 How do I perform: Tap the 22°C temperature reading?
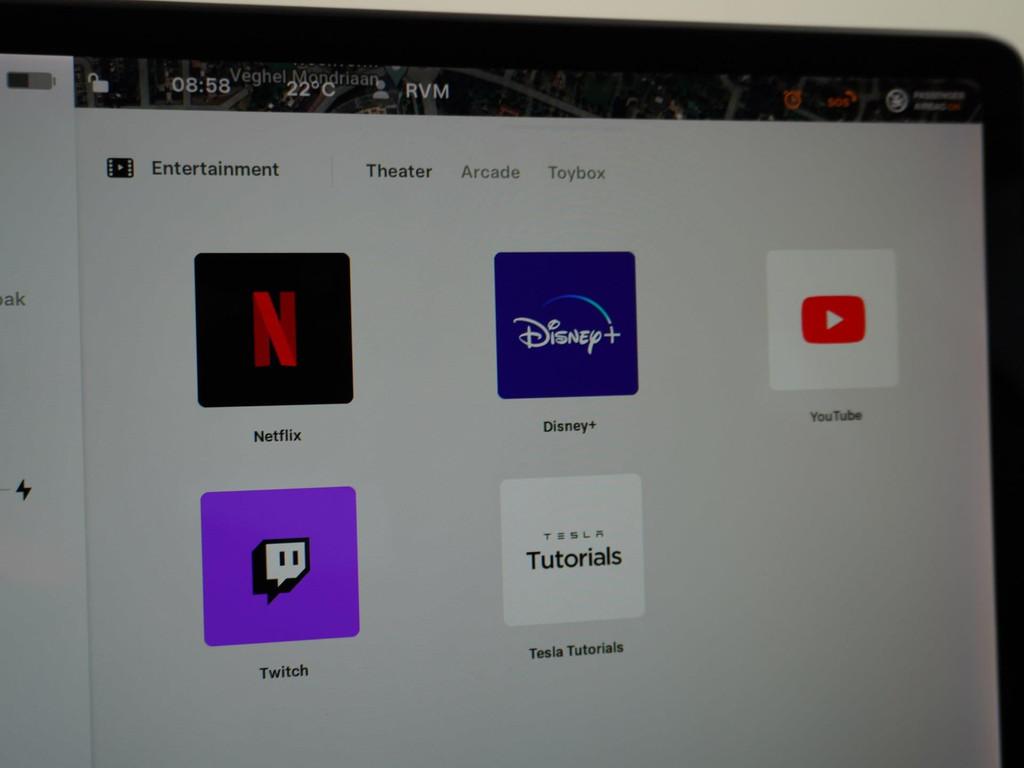coord(311,88)
